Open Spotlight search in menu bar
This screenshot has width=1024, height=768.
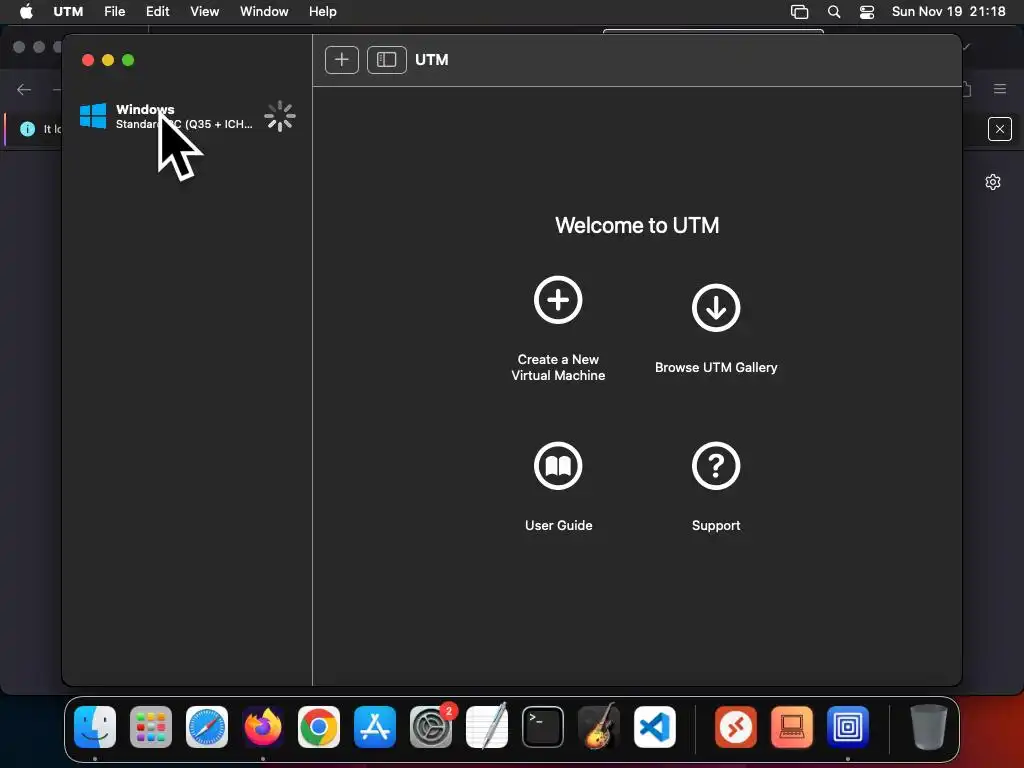coord(834,12)
